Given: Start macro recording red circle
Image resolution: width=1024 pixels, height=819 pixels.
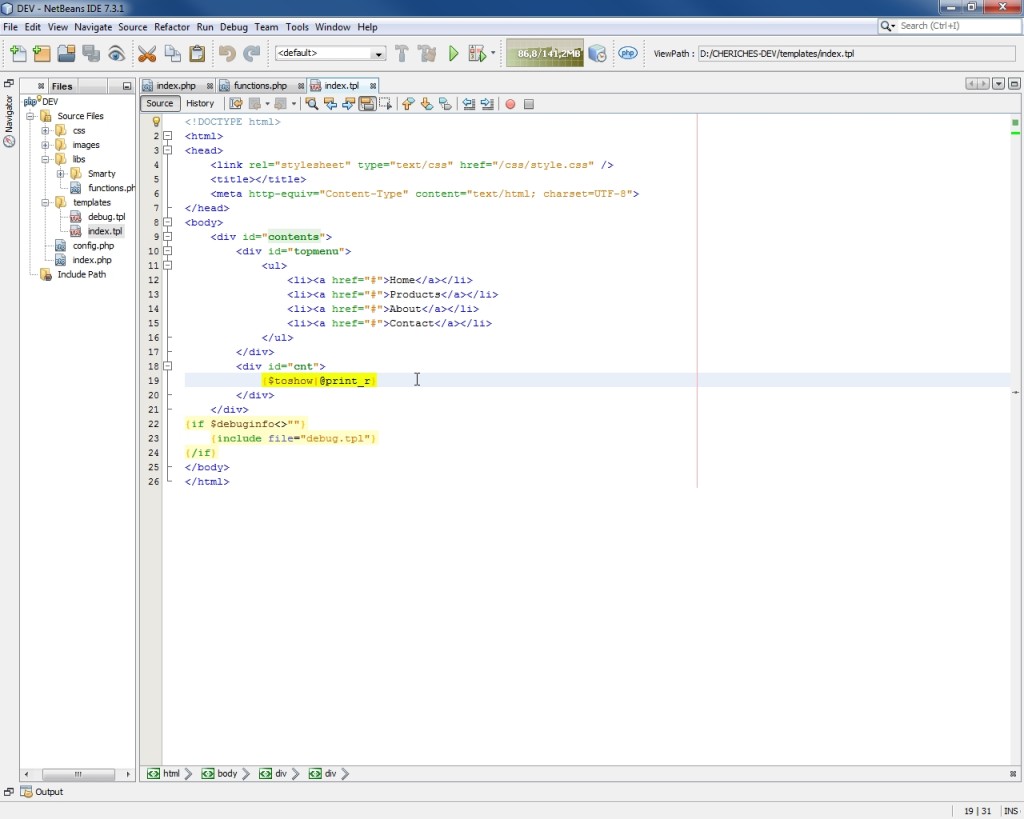Looking at the screenshot, I should pyautogui.click(x=511, y=104).
